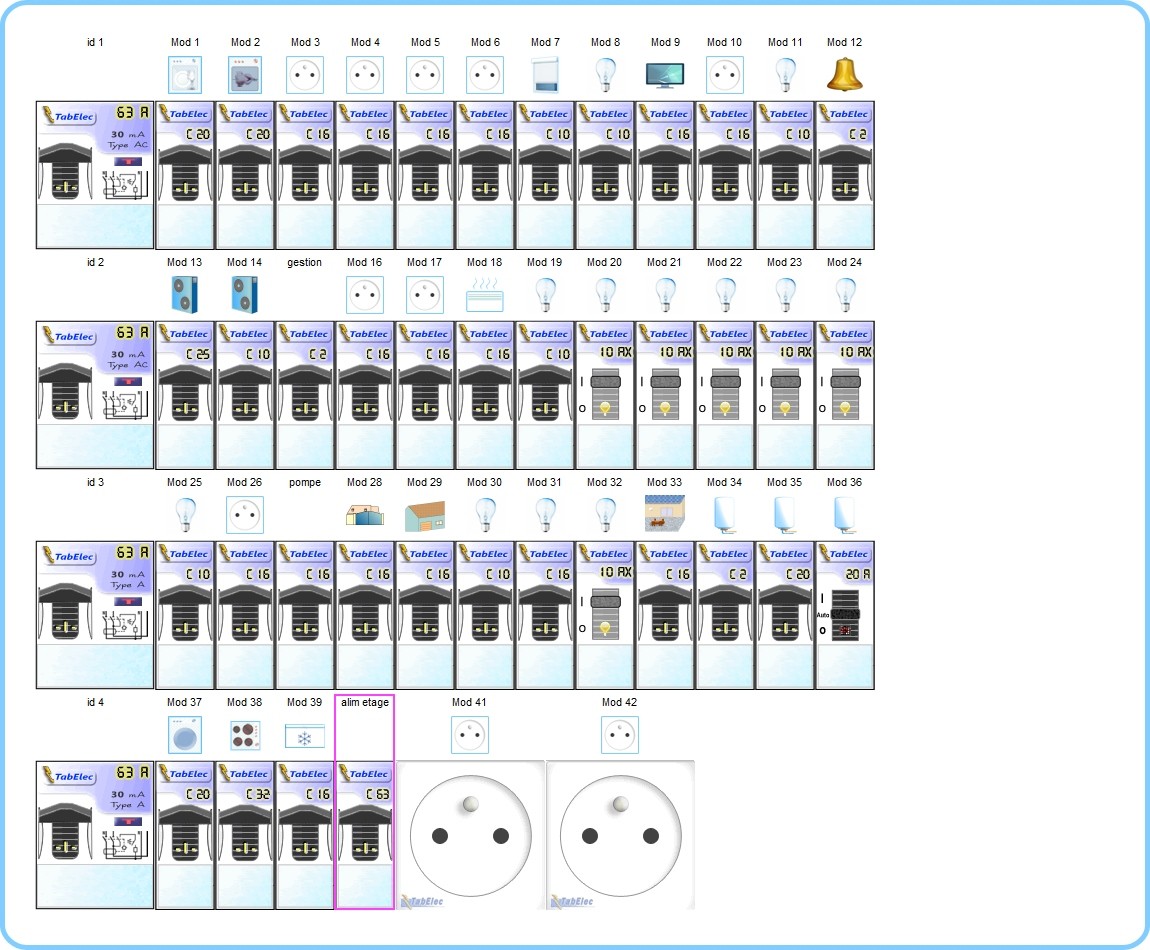Select the heat pump icon under Mod 13

[185, 295]
